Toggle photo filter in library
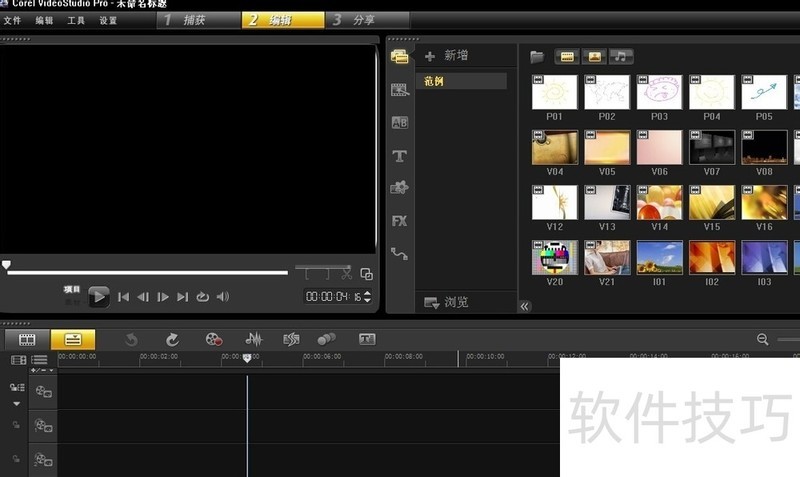Image resolution: width=800 pixels, height=477 pixels. click(x=594, y=56)
